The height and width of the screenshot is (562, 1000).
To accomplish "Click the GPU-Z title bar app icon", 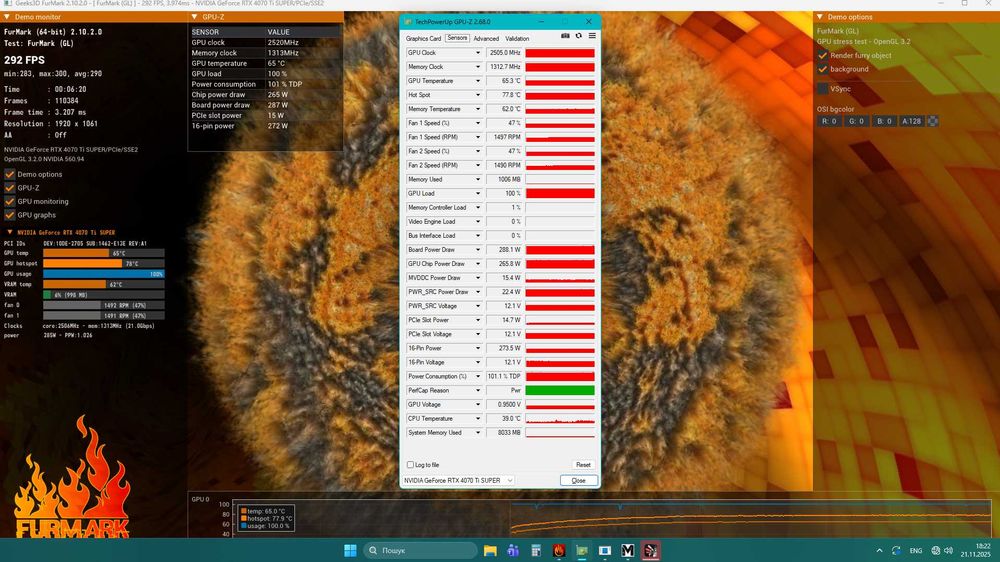I will pos(408,22).
